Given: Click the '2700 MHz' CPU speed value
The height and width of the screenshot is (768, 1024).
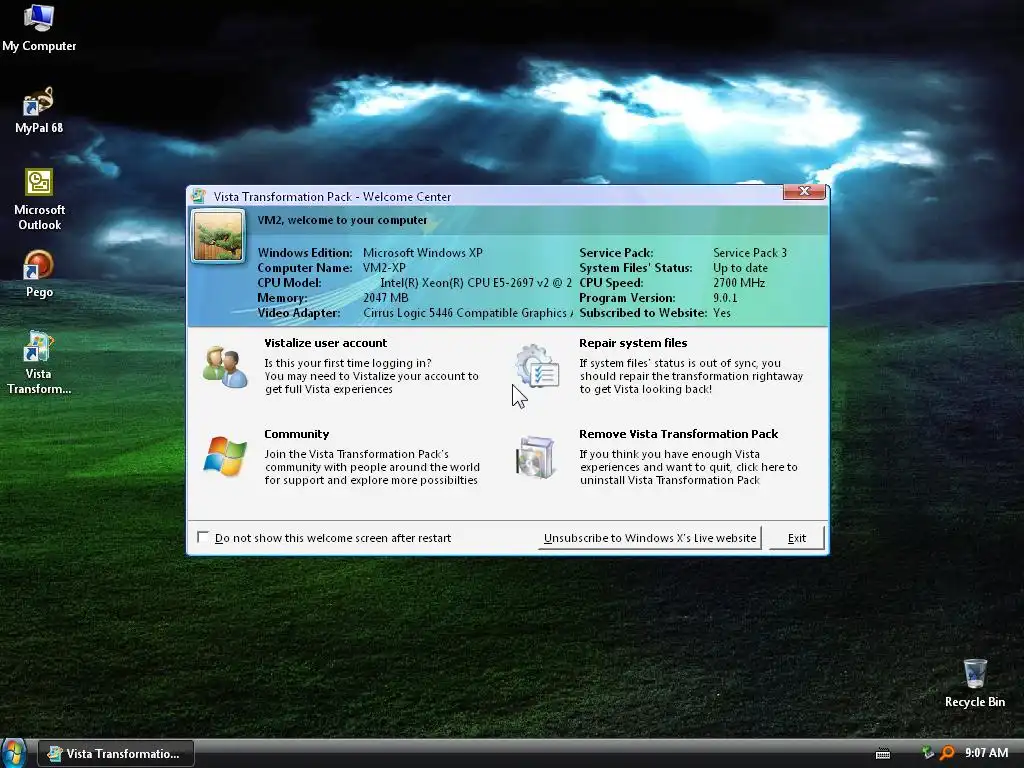Looking at the screenshot, I should 739,283.
